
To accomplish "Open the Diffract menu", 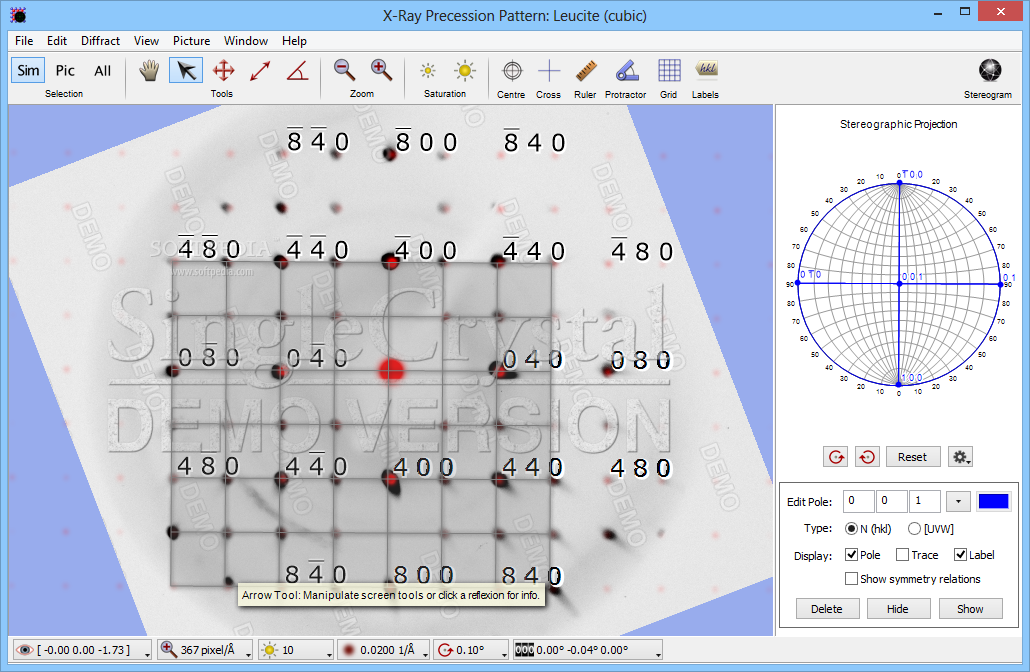I will [x=100, y=41].
